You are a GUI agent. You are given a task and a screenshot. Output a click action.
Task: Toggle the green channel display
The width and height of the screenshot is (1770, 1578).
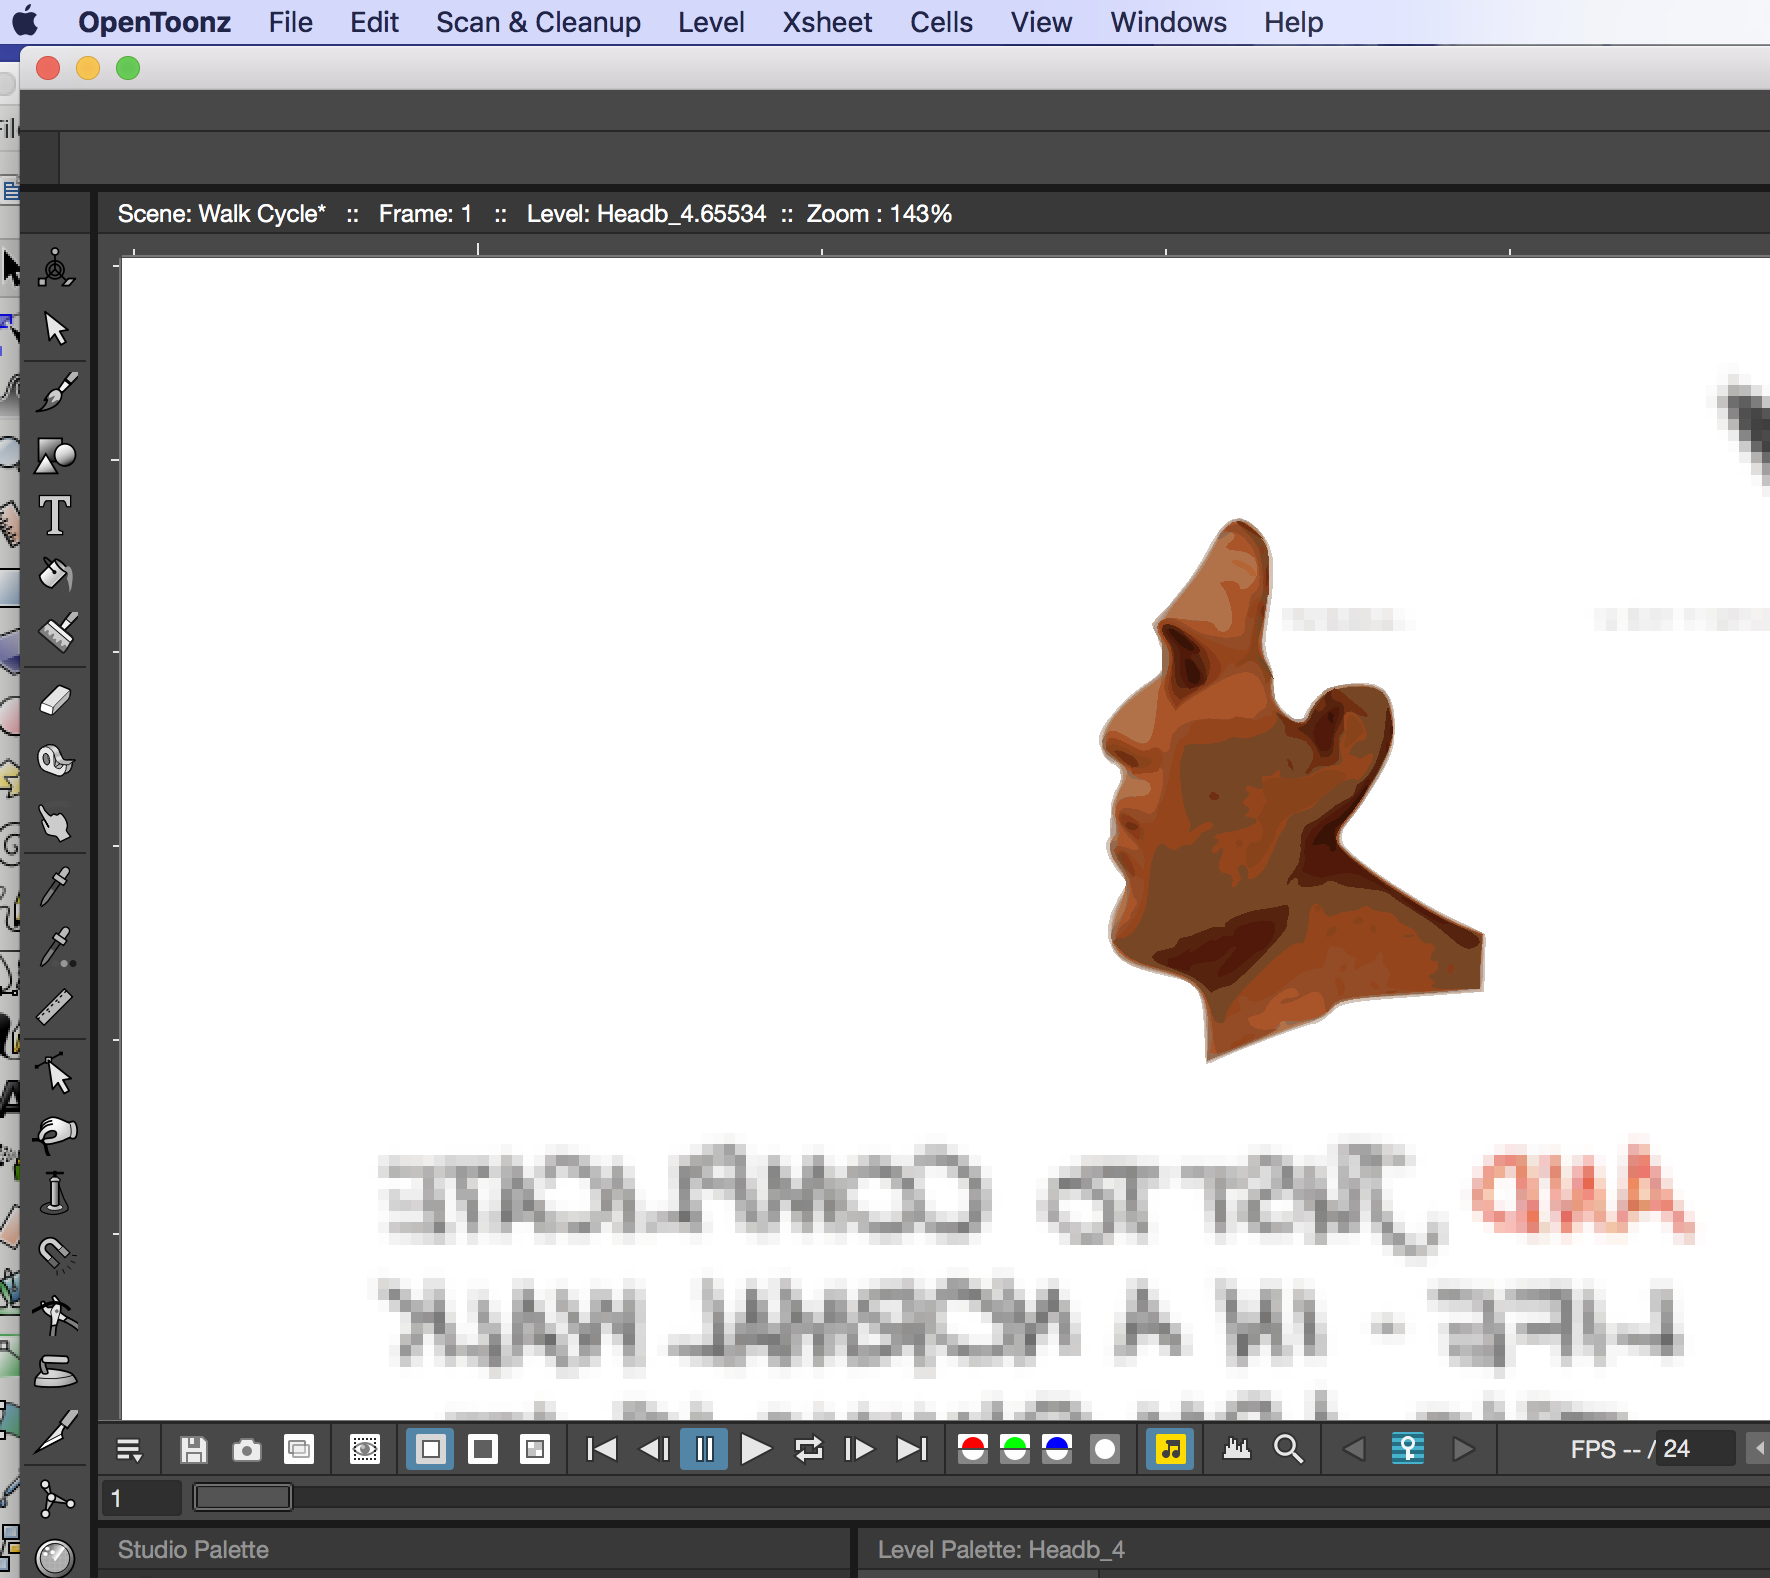click(x=1016, y=1448)
